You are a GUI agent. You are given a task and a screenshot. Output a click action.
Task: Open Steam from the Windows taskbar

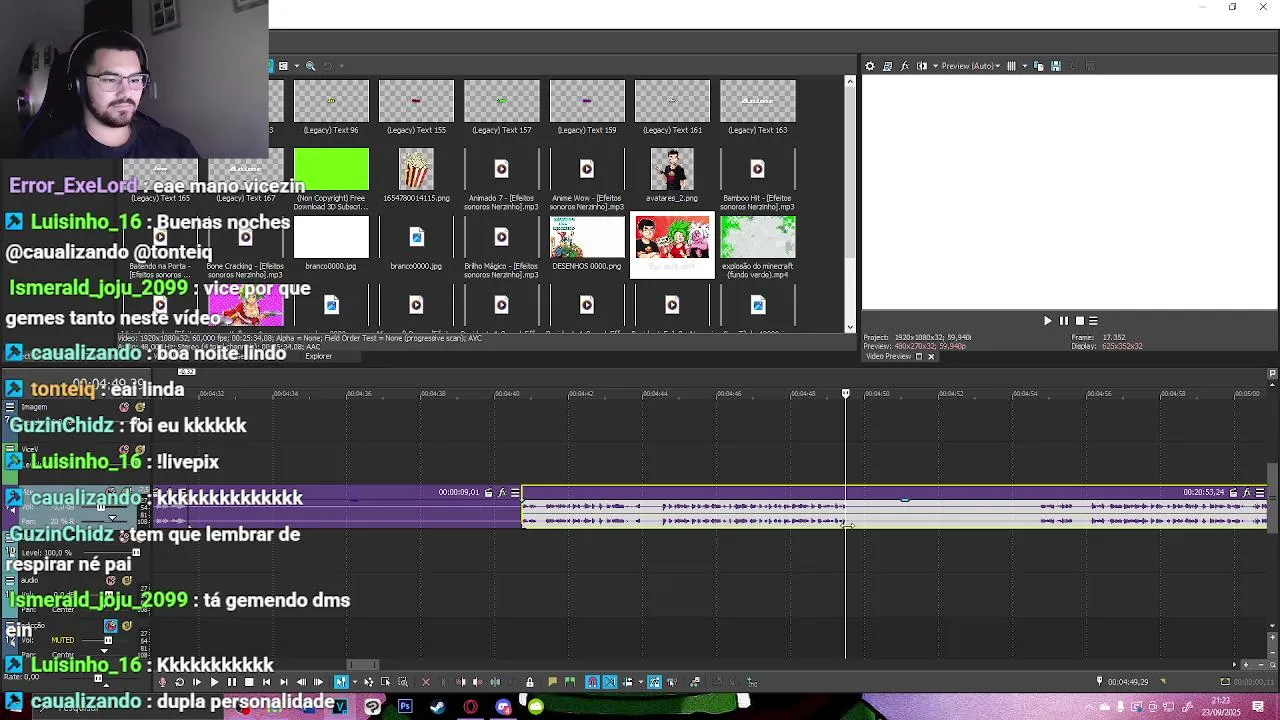click(x=438, y=707)
